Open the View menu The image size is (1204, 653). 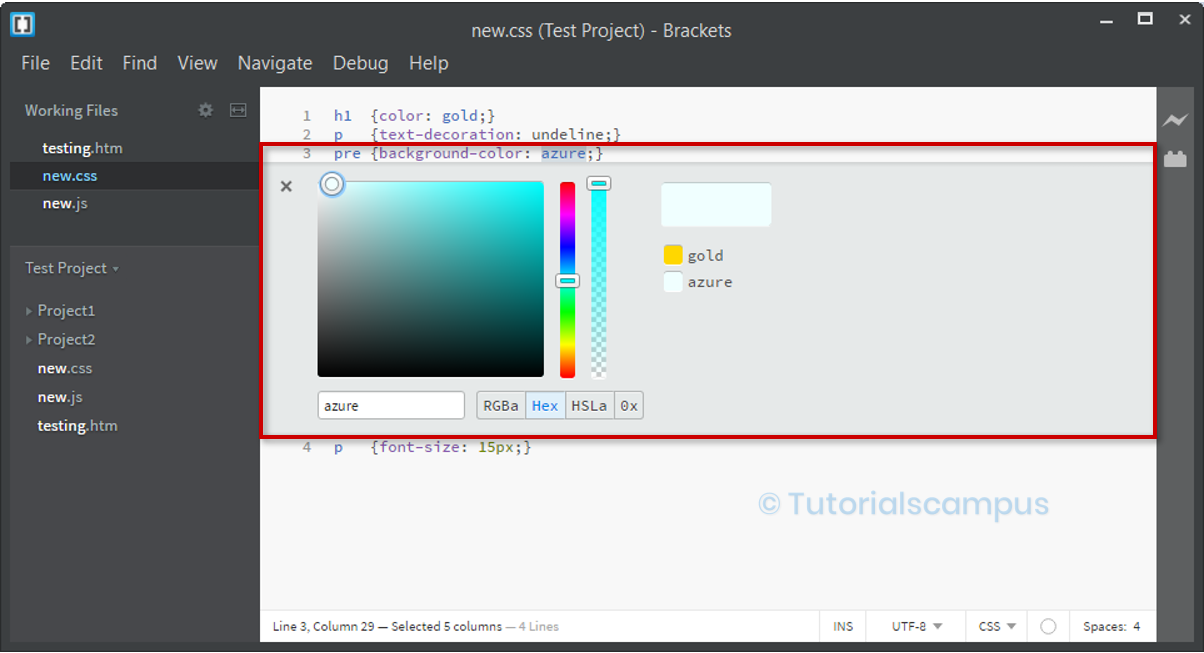tap(197, 63)
